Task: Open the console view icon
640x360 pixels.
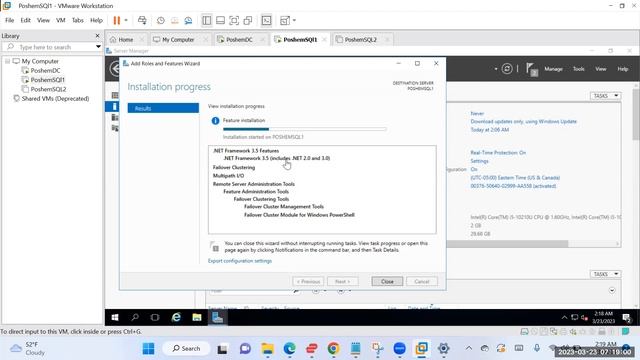Action: [266, 20]
